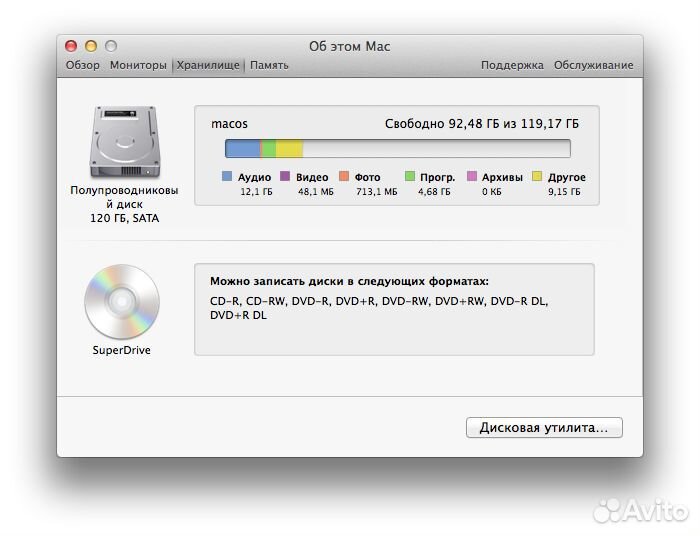Click the 4,68 ГБ apps value
Image resolution: width=700 pixels, height=536 pixels.
[x=434, y=192]
